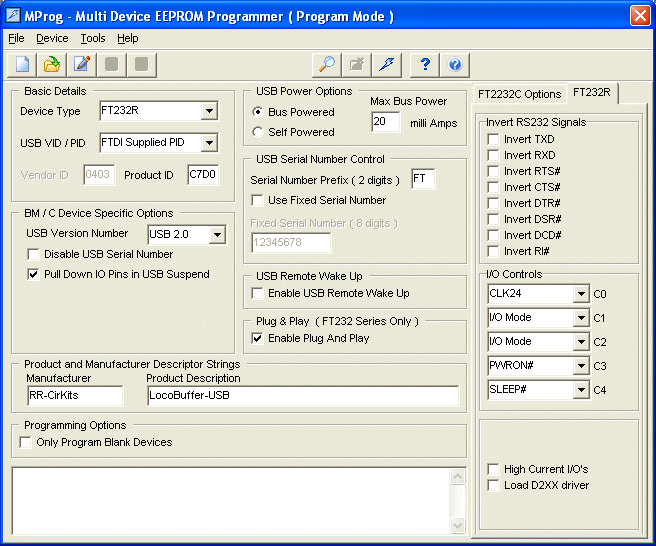Open the C1 I/O Mode dropdown
Image resolution: width=656 pixels, height=546 pixels.
click(581, 318)
